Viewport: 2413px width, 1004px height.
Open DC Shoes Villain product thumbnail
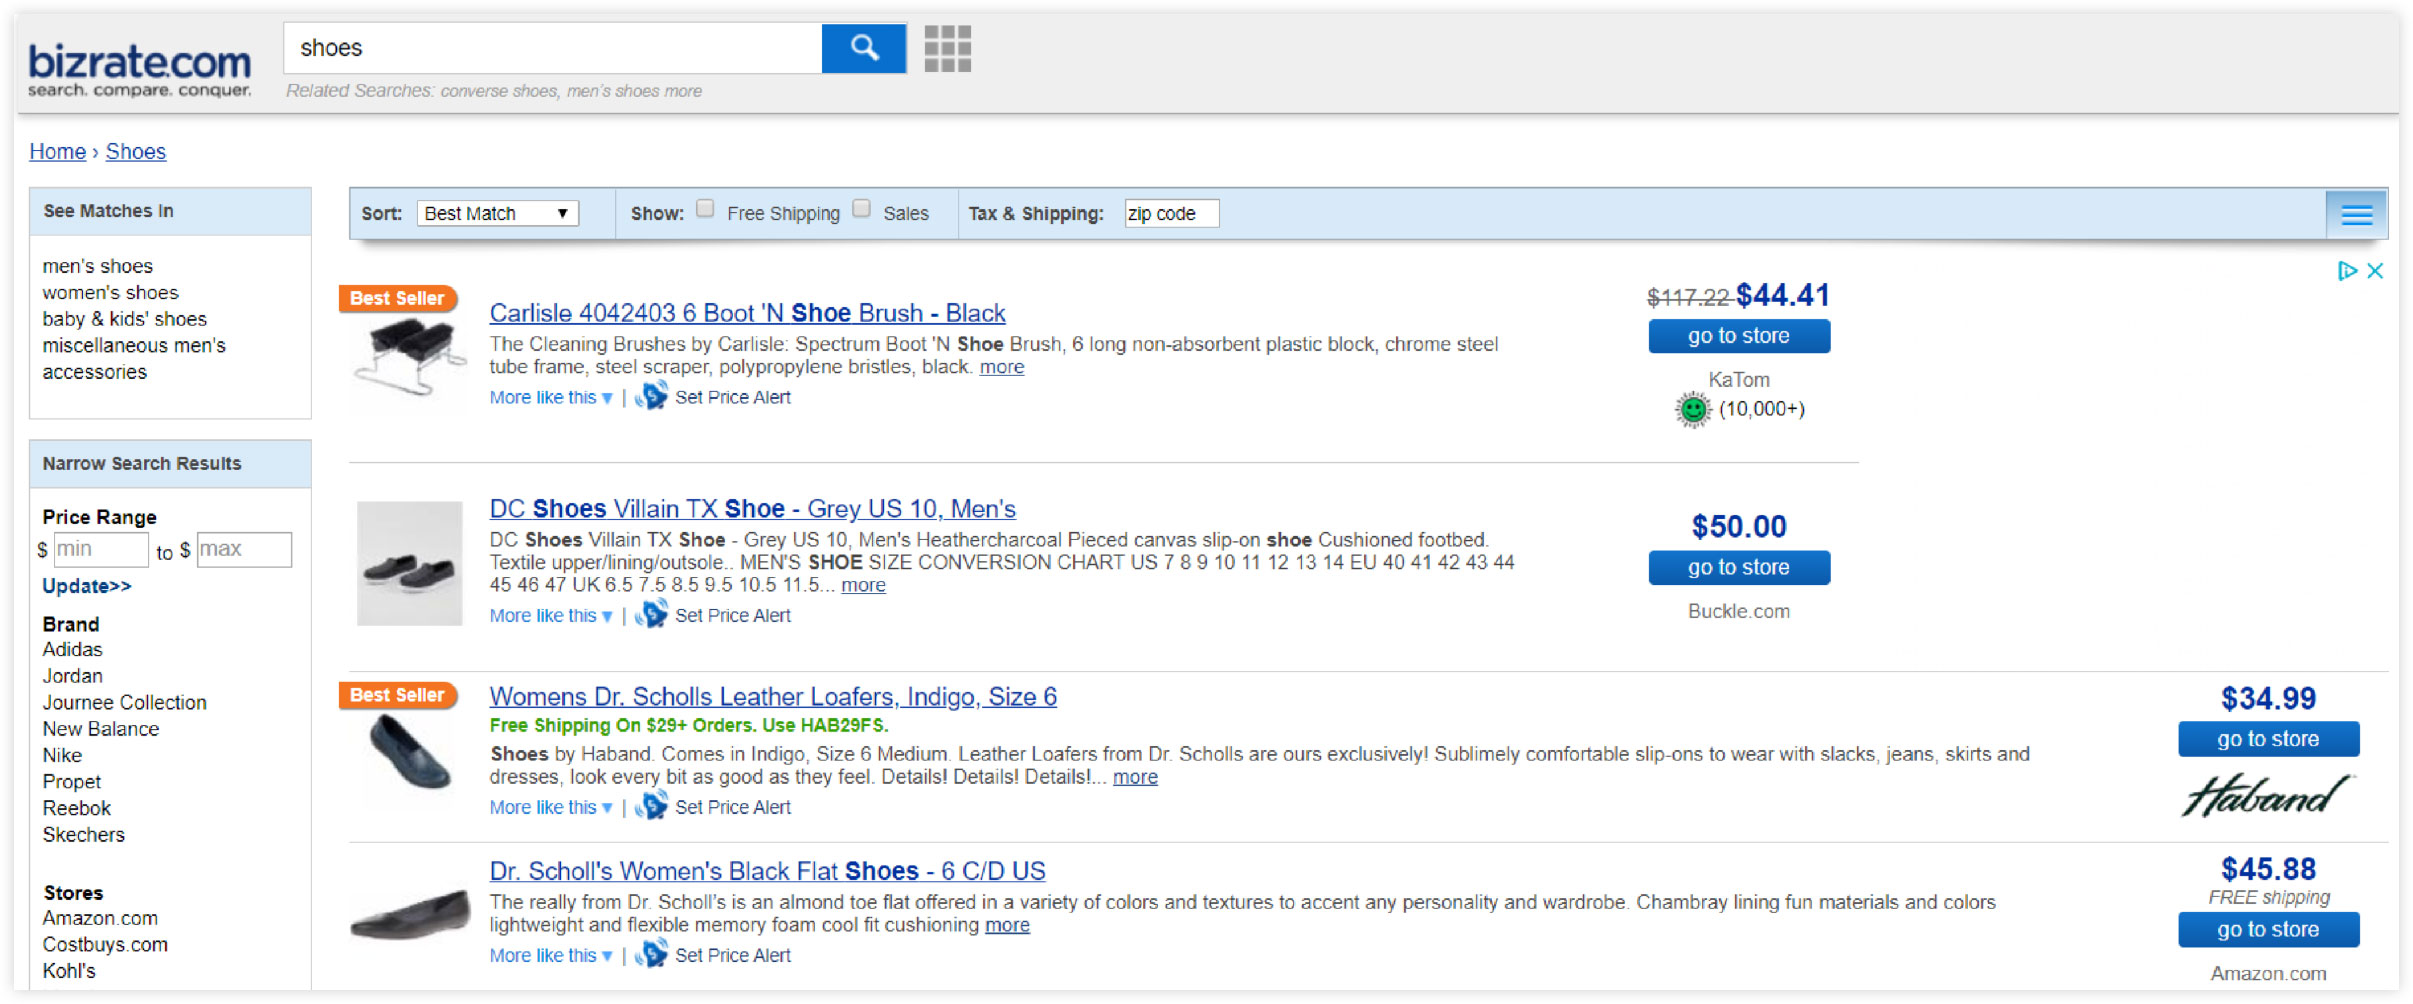point(410,563)
